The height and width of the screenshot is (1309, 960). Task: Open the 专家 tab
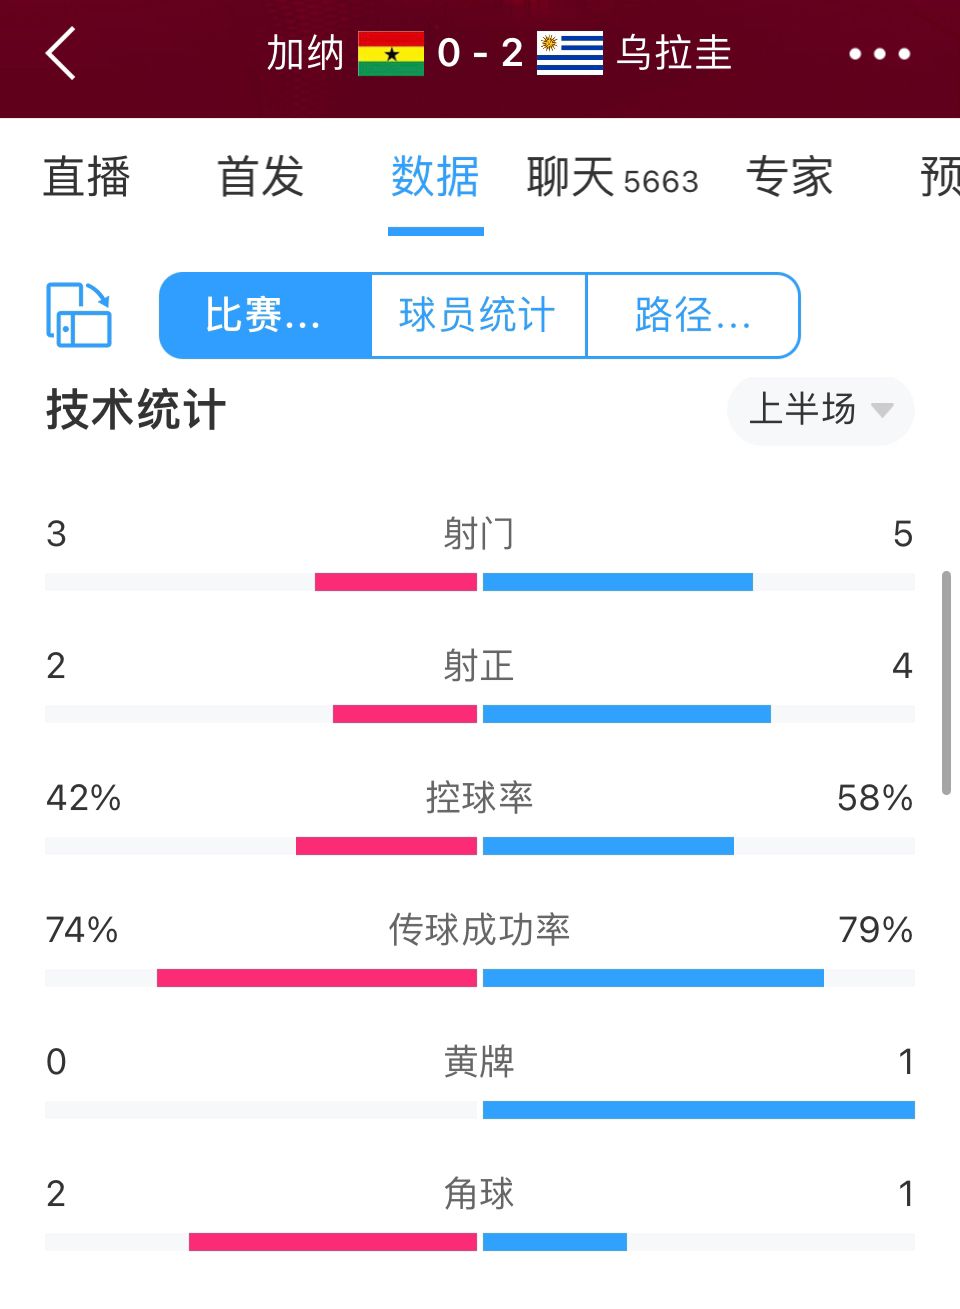(x=790, y=177)
